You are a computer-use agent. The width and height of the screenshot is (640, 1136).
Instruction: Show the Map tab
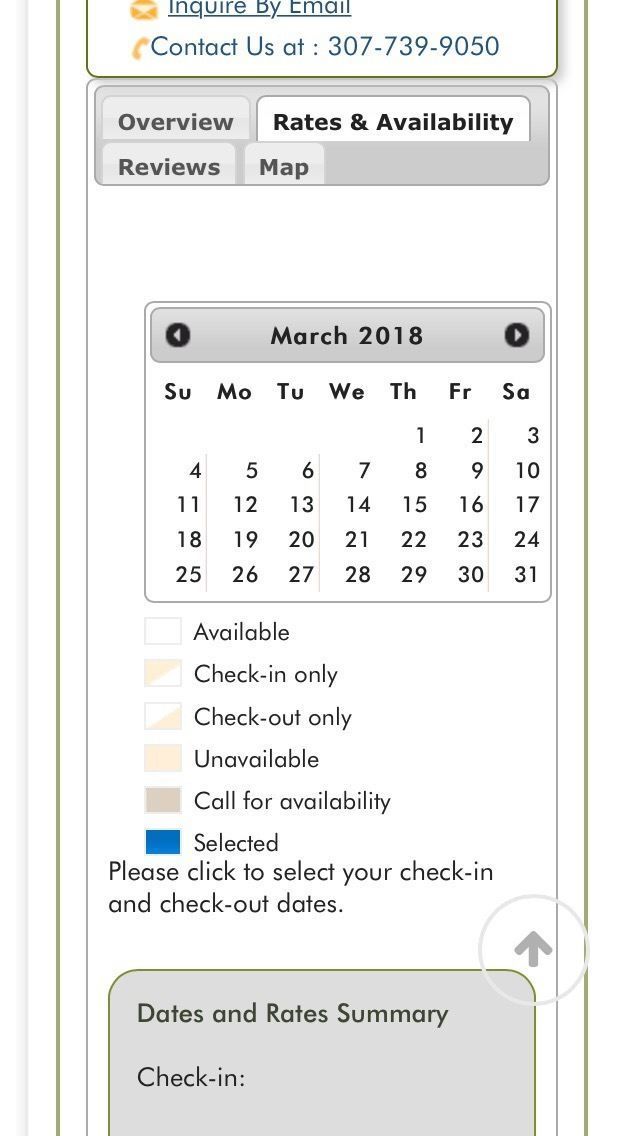[284, 167]
